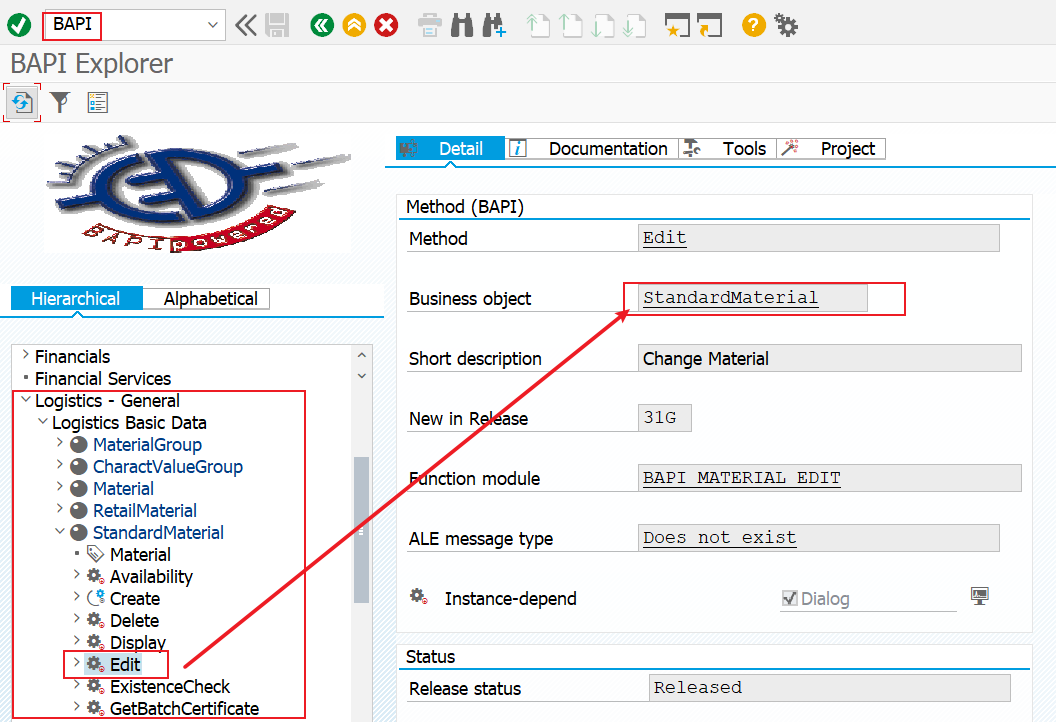This screenshot has height=722, width=1056.
Task: Open the command field dropdown arrow
Action: pyautogui.click(x=213, y=25)
